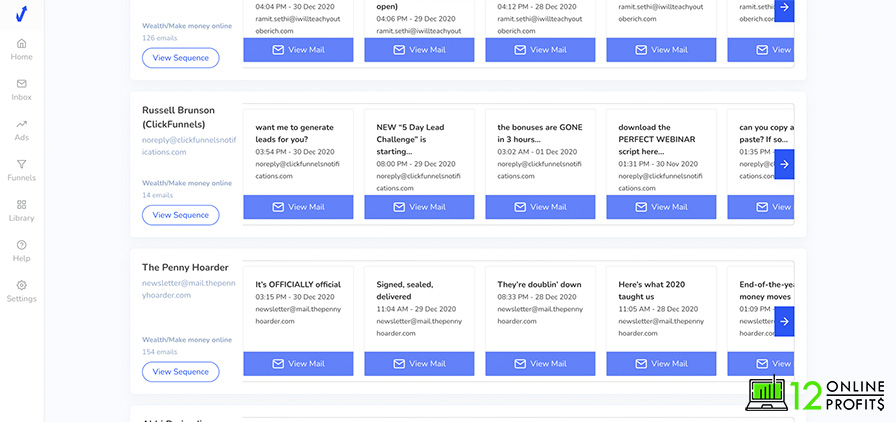Screen dimensions: 896x422
Task: Click next arrow in the Ramit Sethi row
Action: tap(785, 9)
